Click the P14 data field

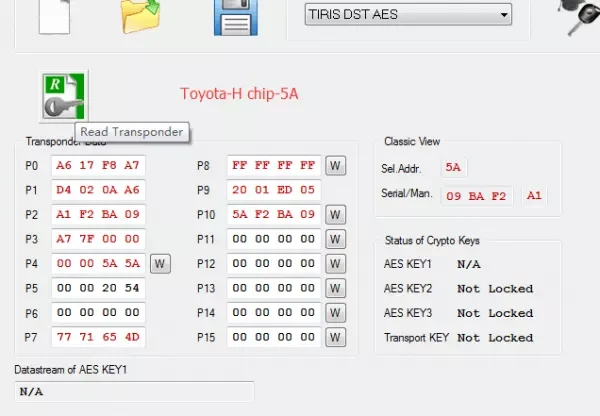[x=274, y=313]
